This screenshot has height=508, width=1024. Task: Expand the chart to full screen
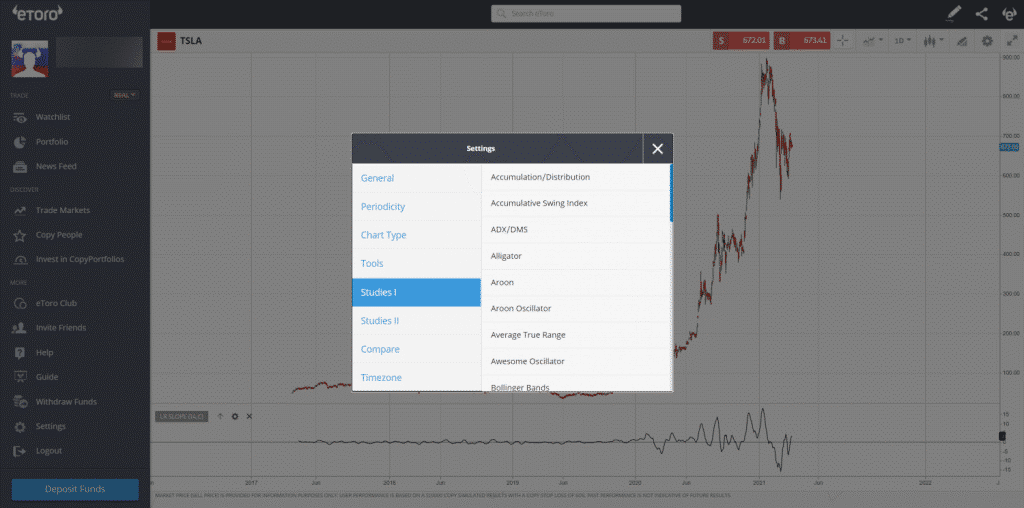1012,40
